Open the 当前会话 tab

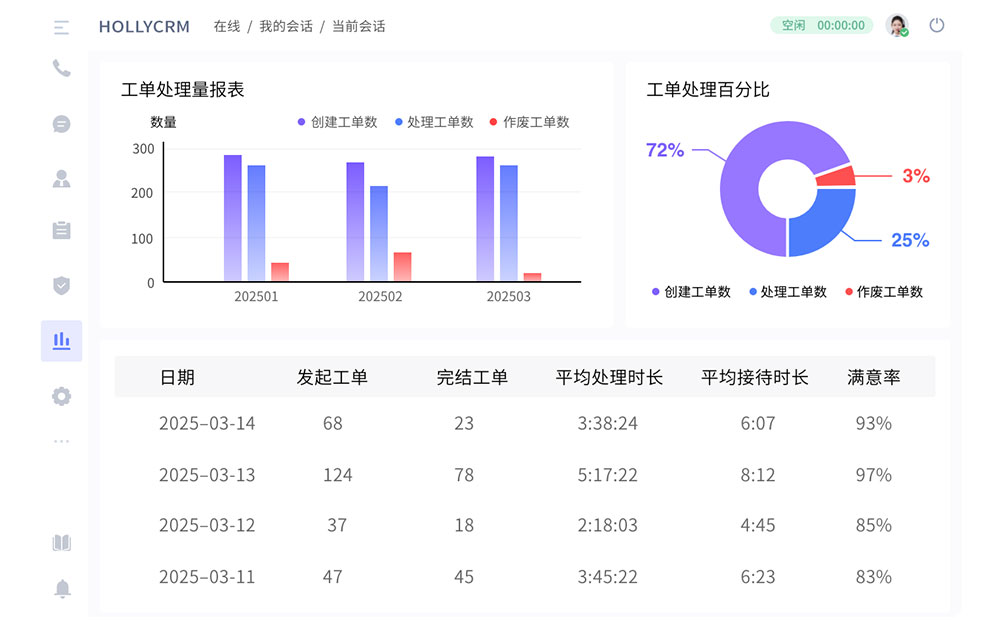[358, 26]
